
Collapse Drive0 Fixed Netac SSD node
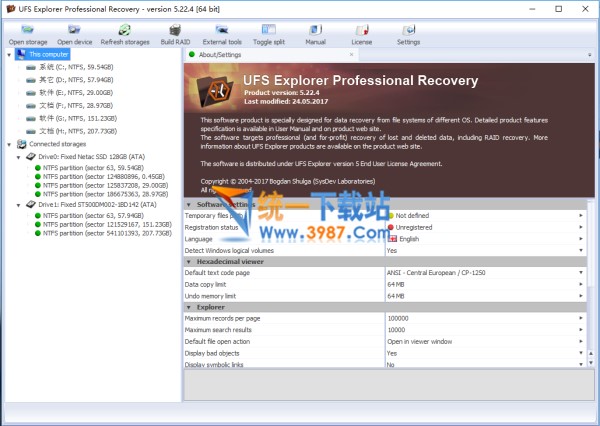[21, 156]
